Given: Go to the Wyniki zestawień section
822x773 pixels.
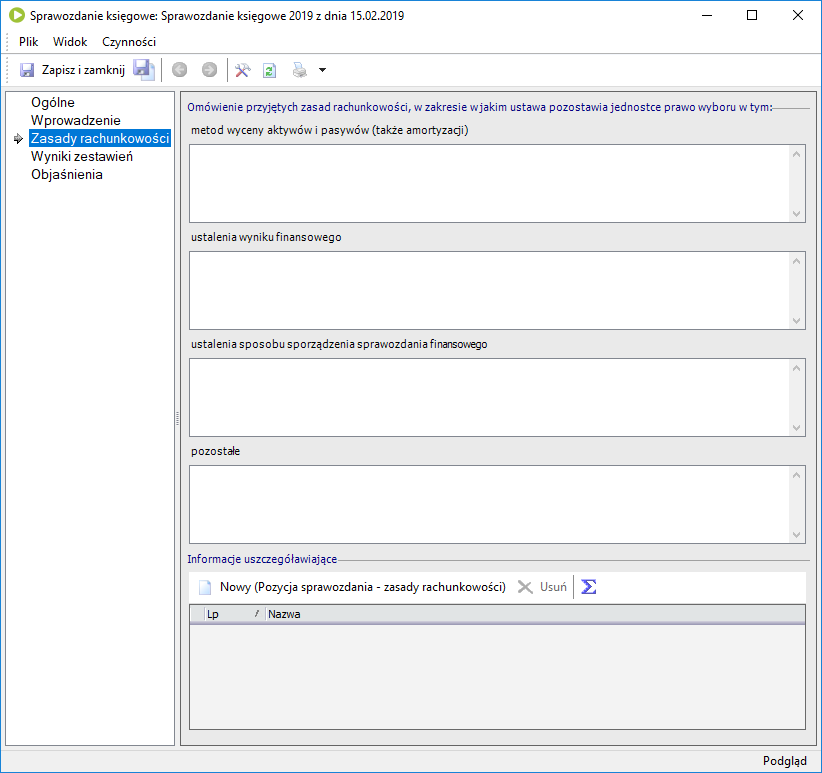Looking at the screenshot, I should [x=82, y=156].
